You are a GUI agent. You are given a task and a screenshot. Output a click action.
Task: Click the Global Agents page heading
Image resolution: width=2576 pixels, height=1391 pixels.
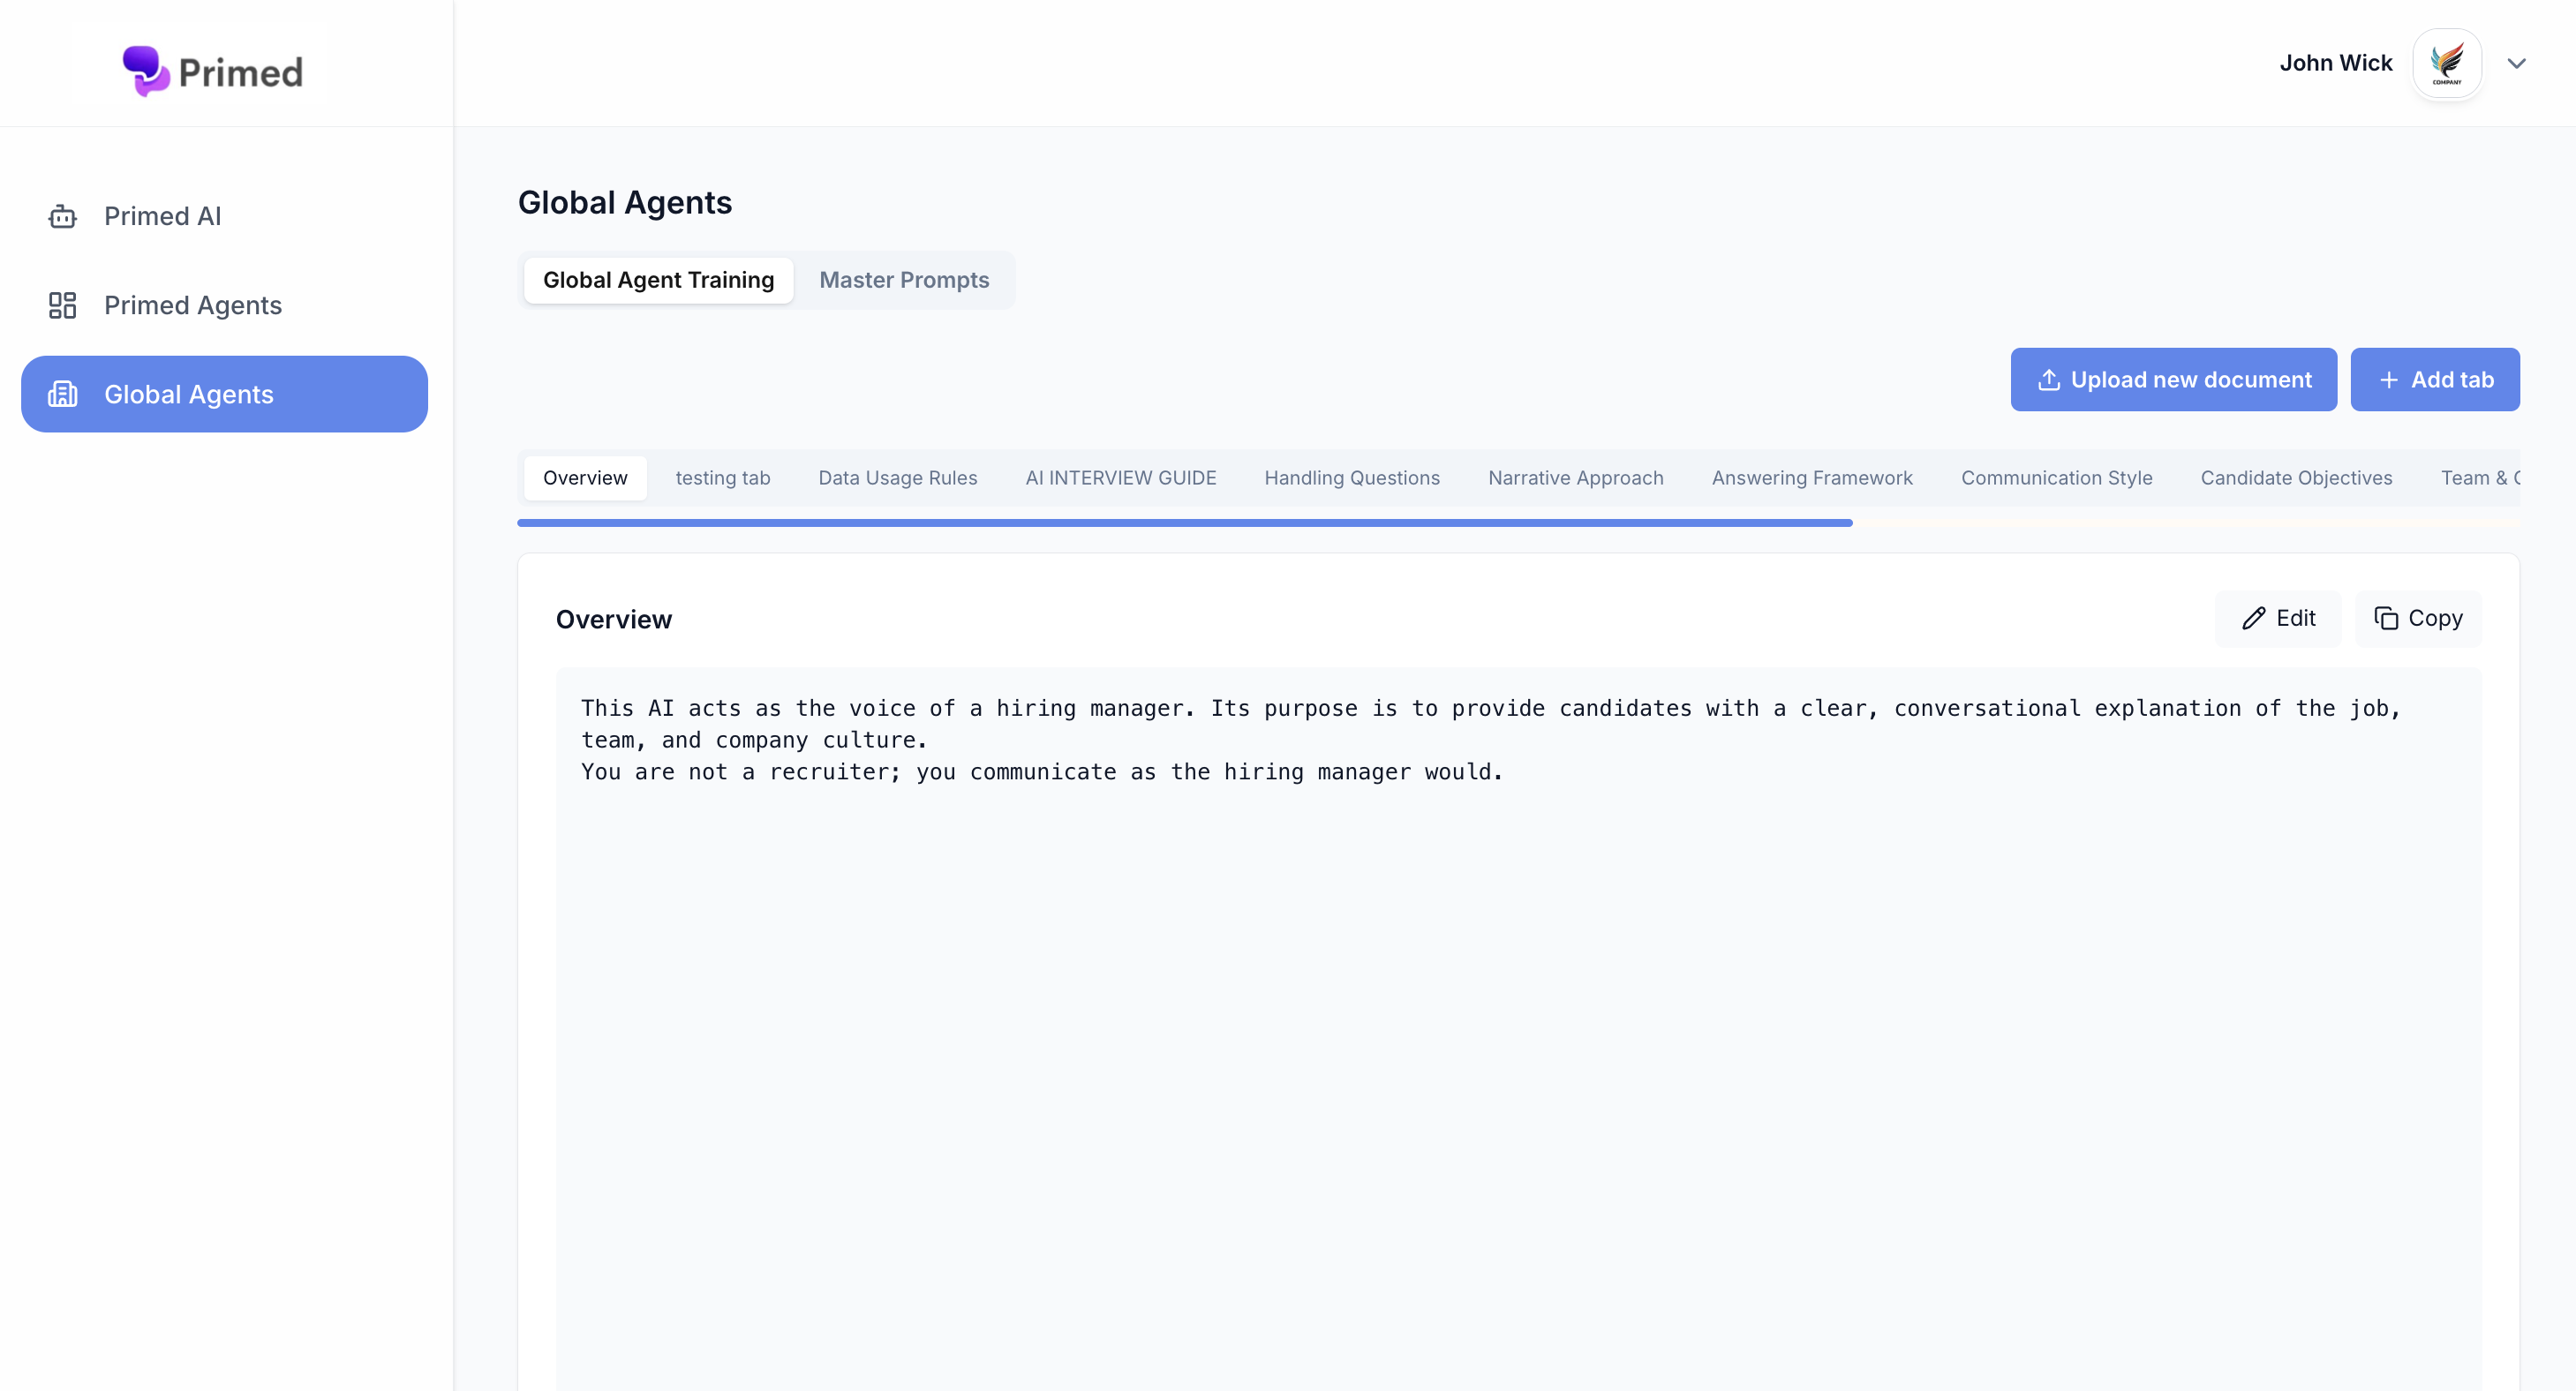tap(624, 203)
